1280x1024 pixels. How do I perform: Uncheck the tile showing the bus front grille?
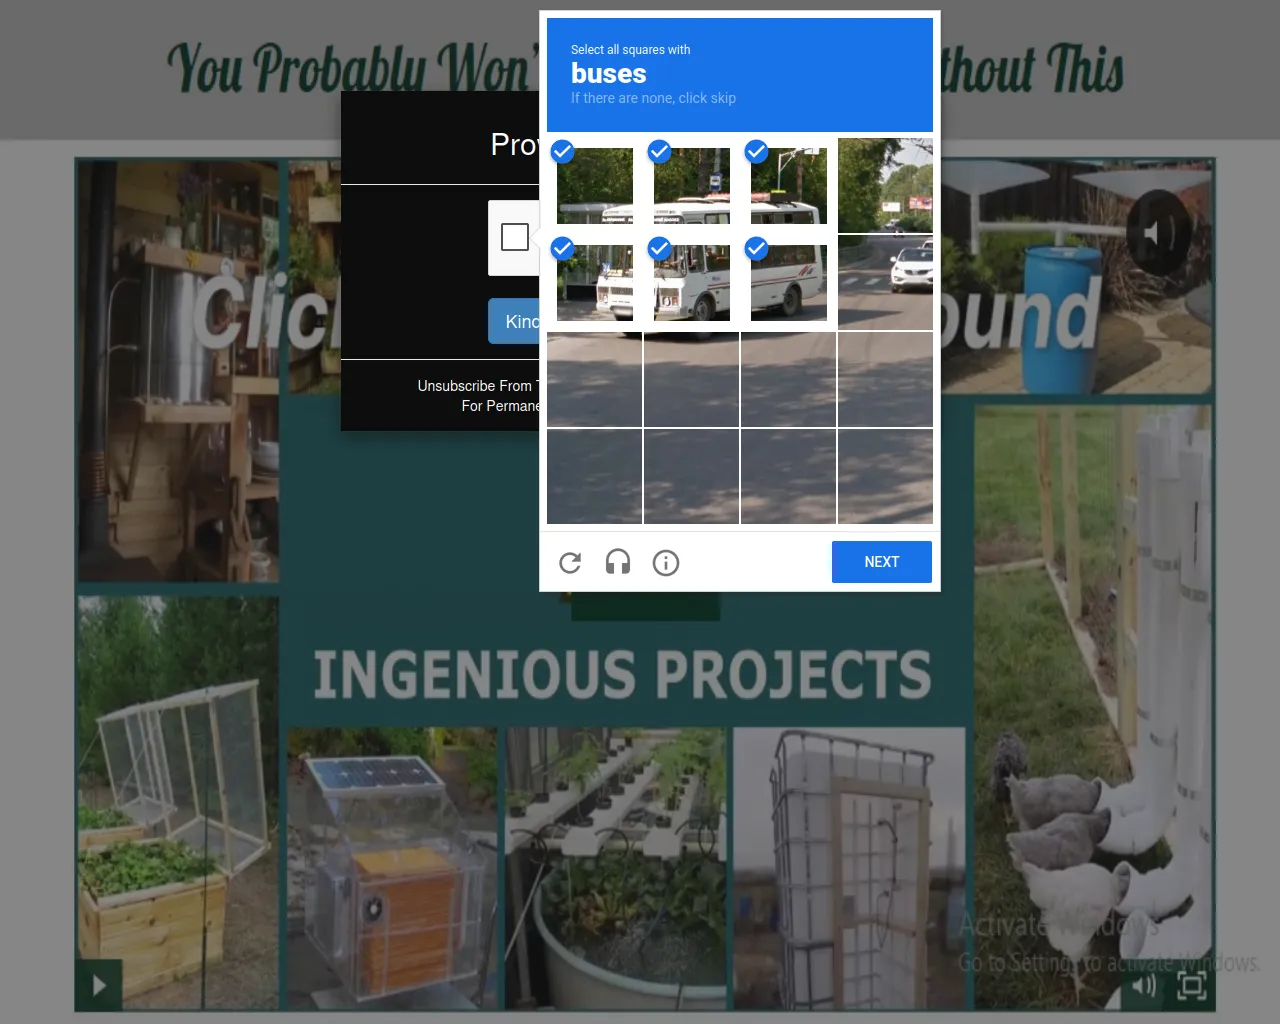pos(595,283)
